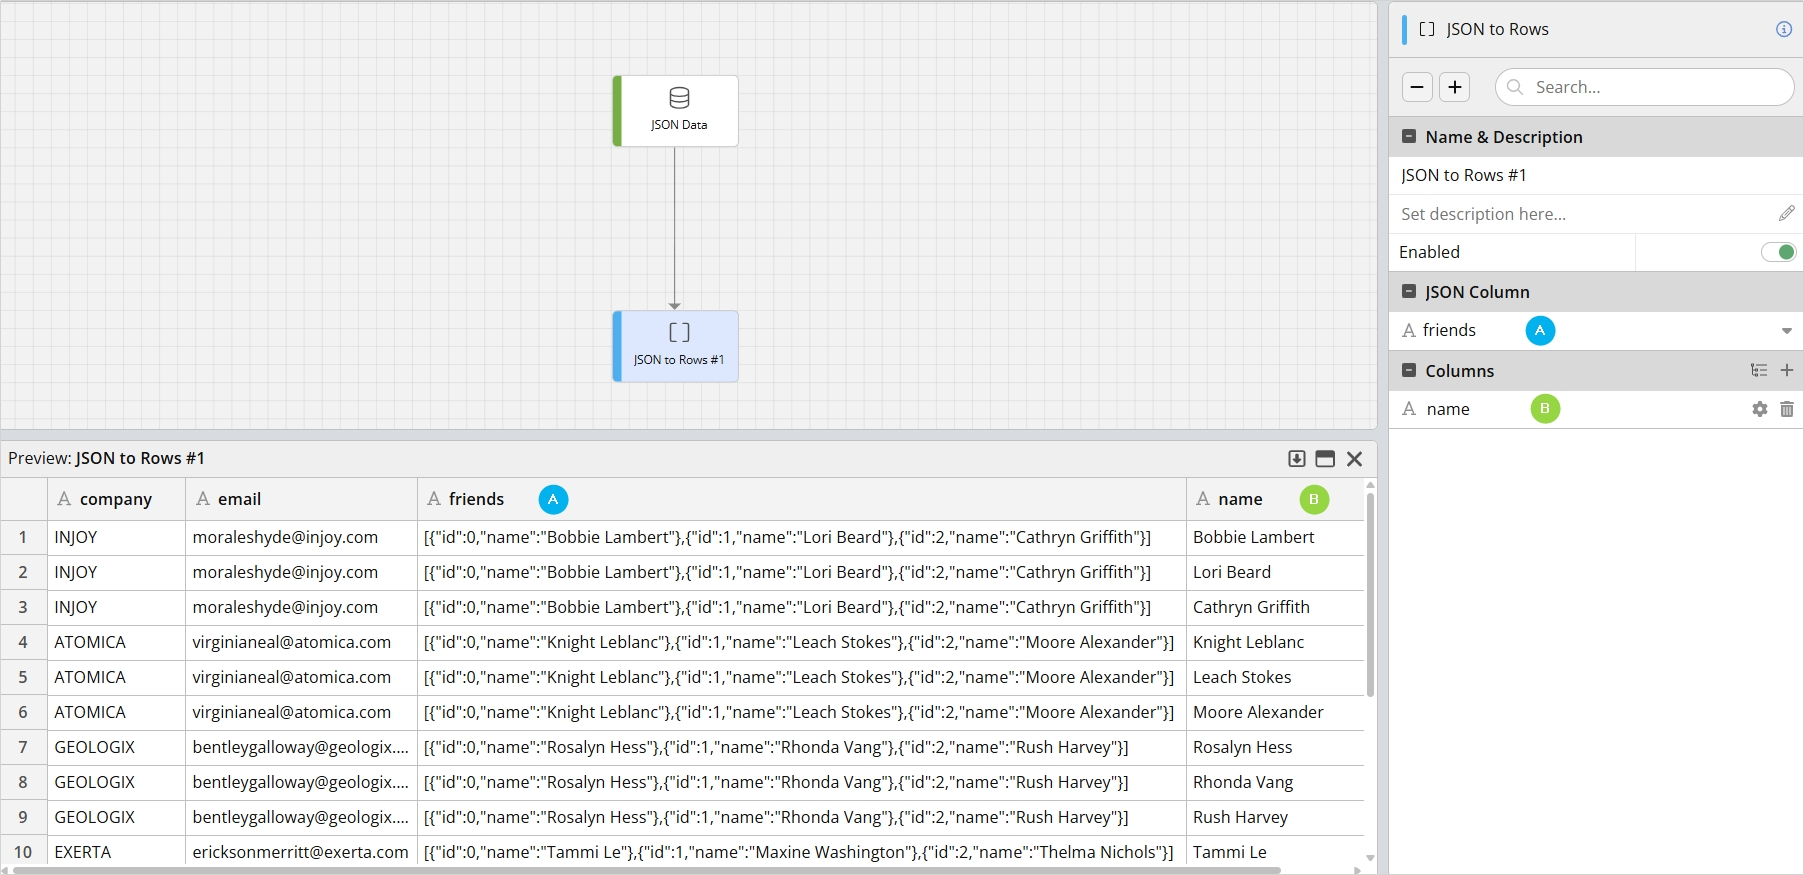Collapse the Name & Description section
Screen dimensions: 1804x875
1409,137
